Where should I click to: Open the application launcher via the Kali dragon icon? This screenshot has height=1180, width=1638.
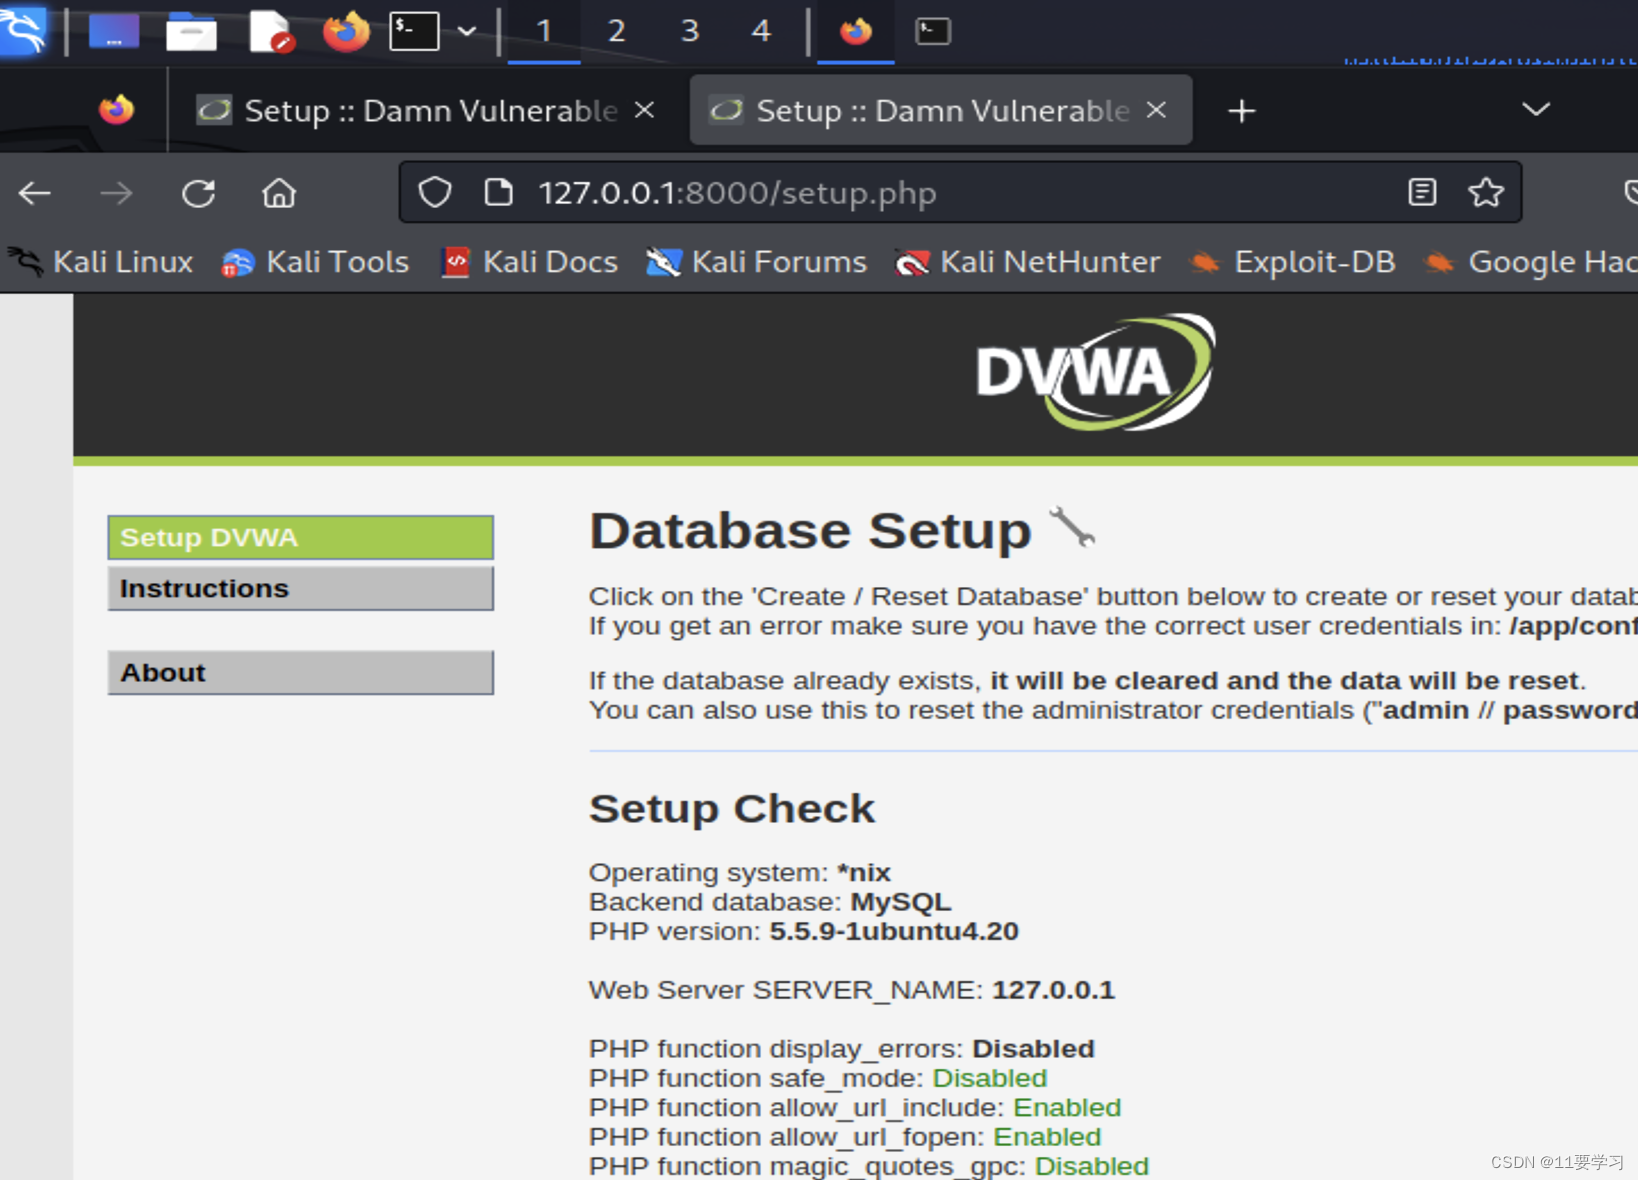(x=24, y=31)
